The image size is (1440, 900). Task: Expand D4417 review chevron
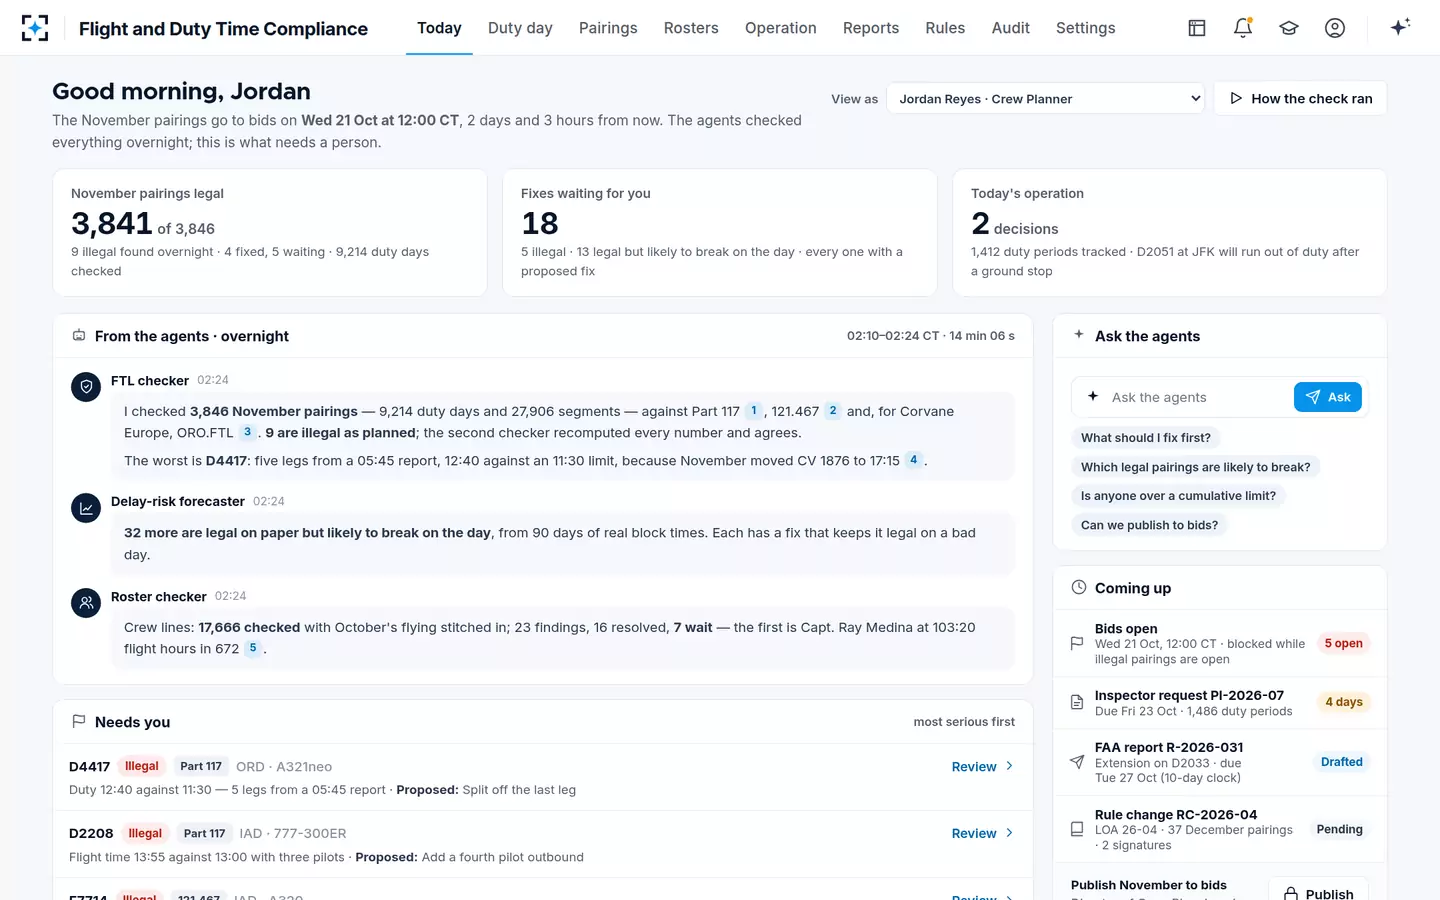point(1009,766)
